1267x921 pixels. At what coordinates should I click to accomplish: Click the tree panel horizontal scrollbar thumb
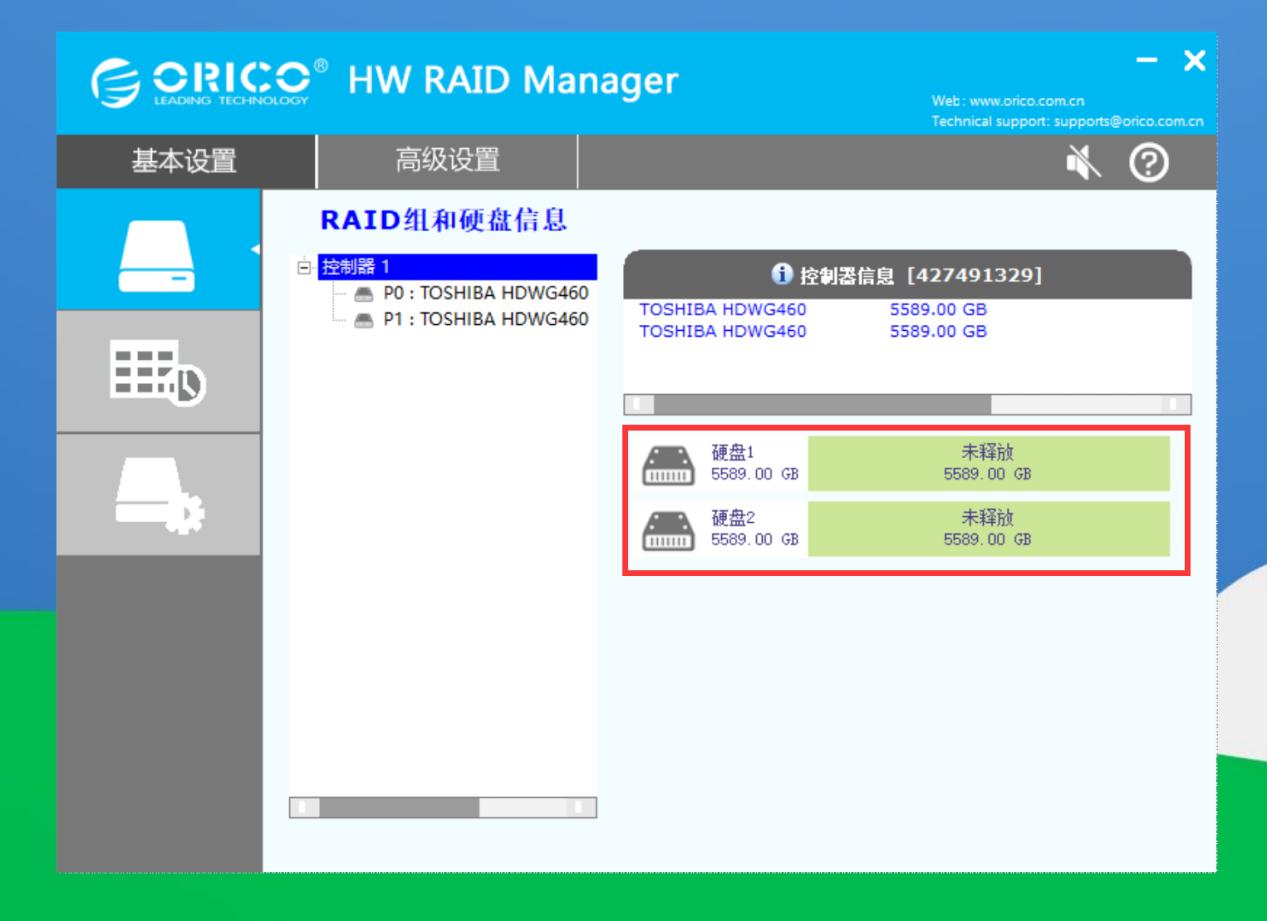399,807
